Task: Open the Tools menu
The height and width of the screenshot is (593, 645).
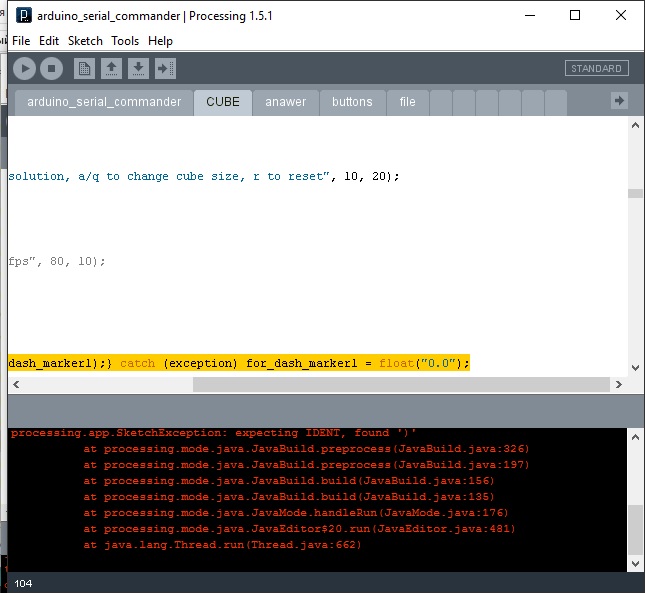Action: (x=125, y=41)
